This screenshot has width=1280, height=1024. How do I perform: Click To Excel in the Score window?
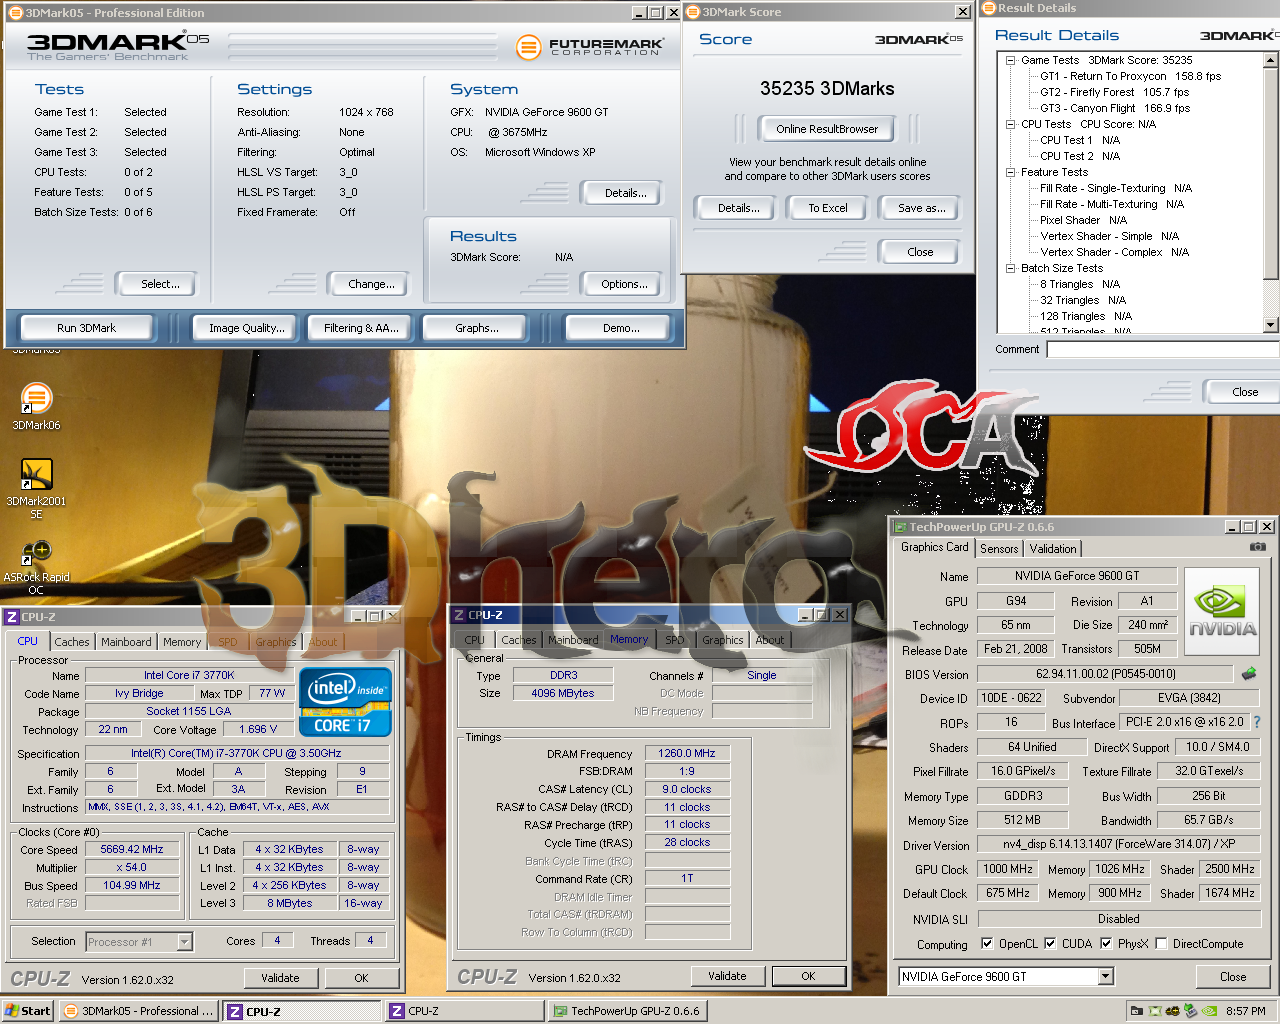828,208
